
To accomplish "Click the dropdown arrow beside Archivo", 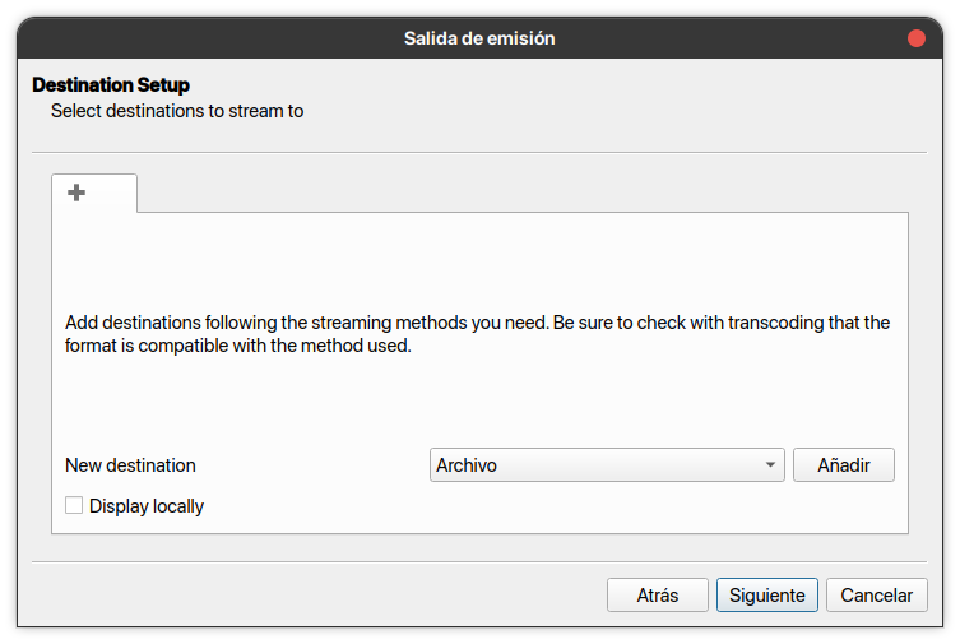I will [769, 465].
